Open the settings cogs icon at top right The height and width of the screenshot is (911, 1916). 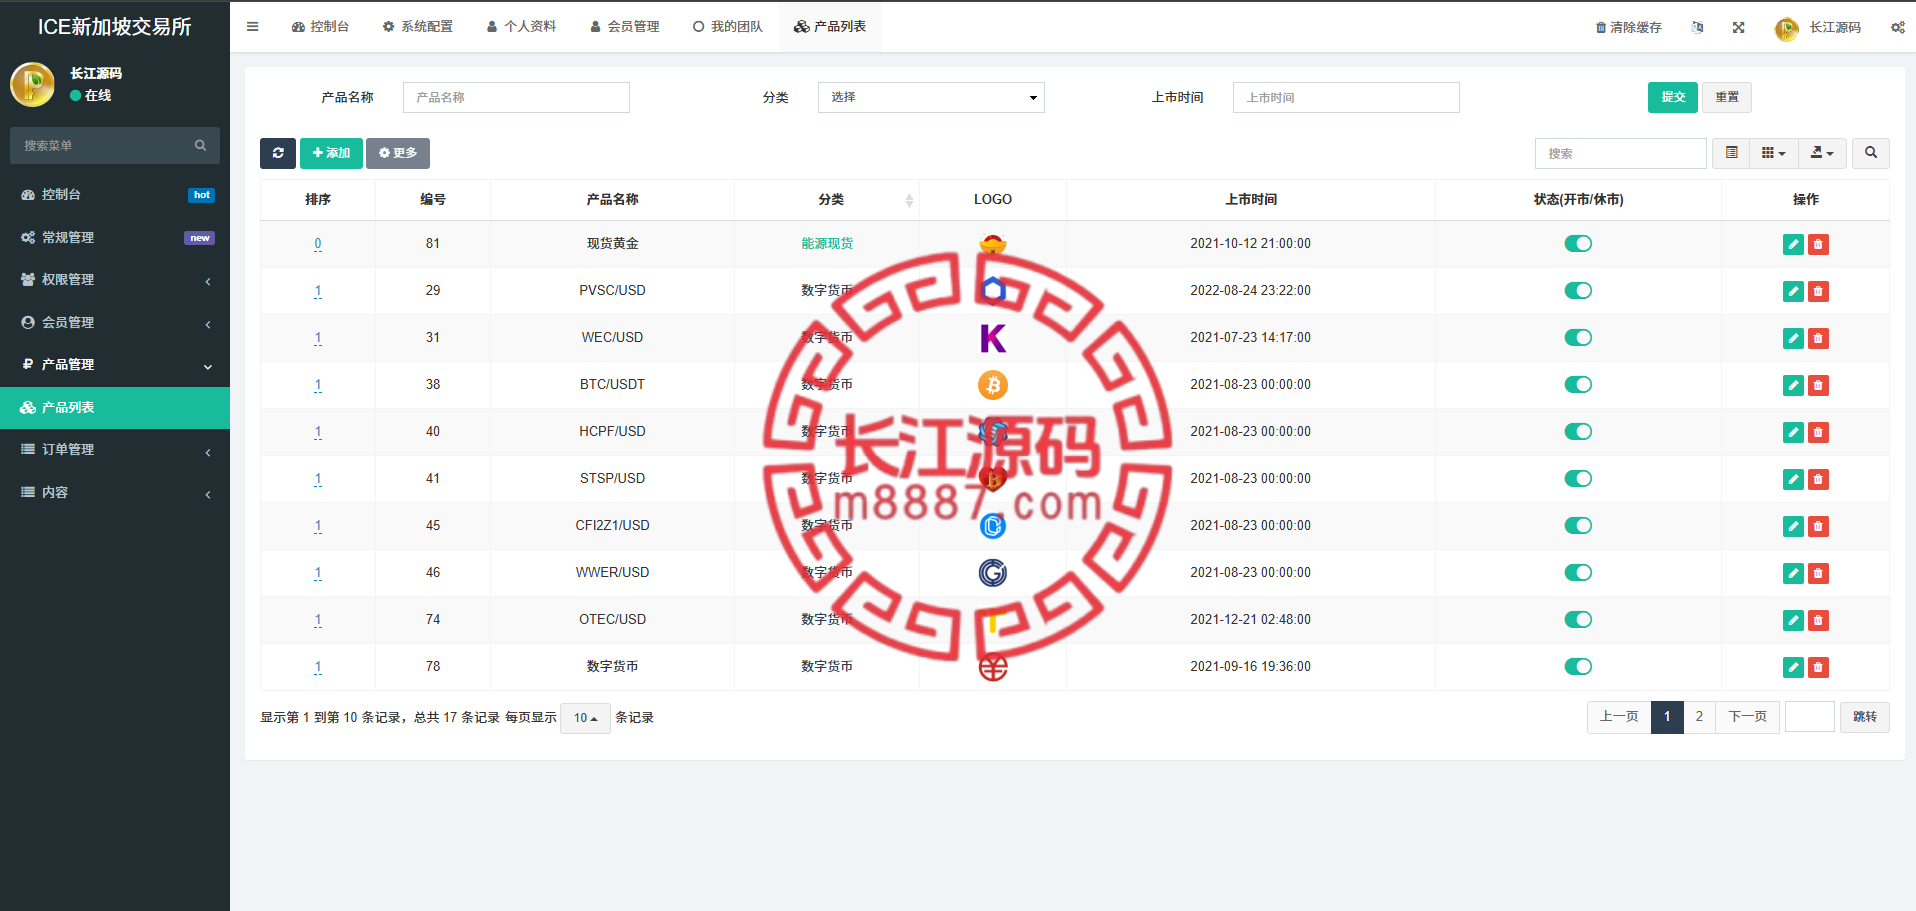pos(1897,28)
